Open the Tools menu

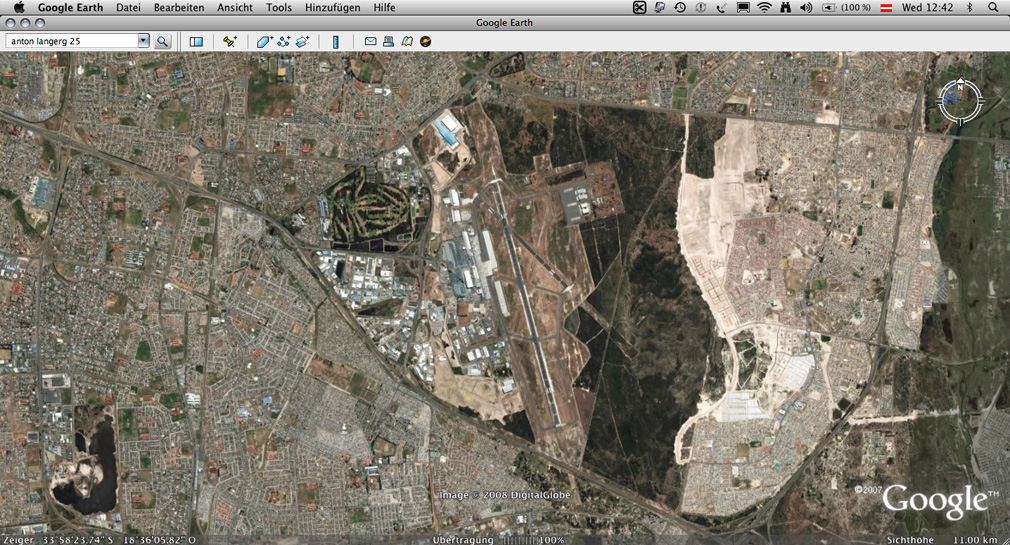[279, 7]
